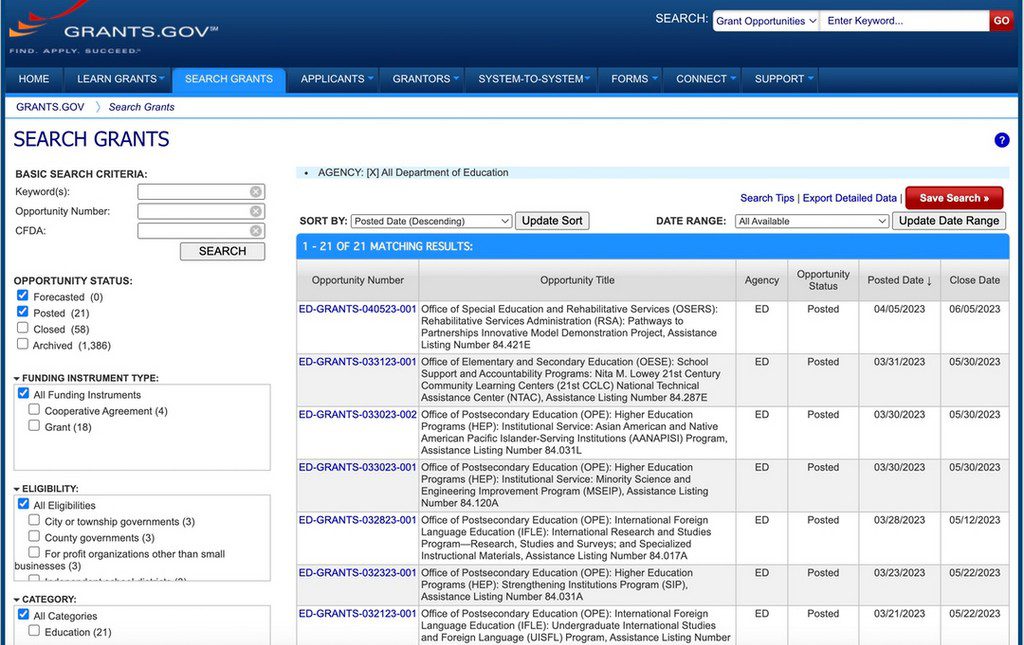Open opportunity ED-GRANTS-032323-001
Screen dimensions: 1024x645
point(357,573)
